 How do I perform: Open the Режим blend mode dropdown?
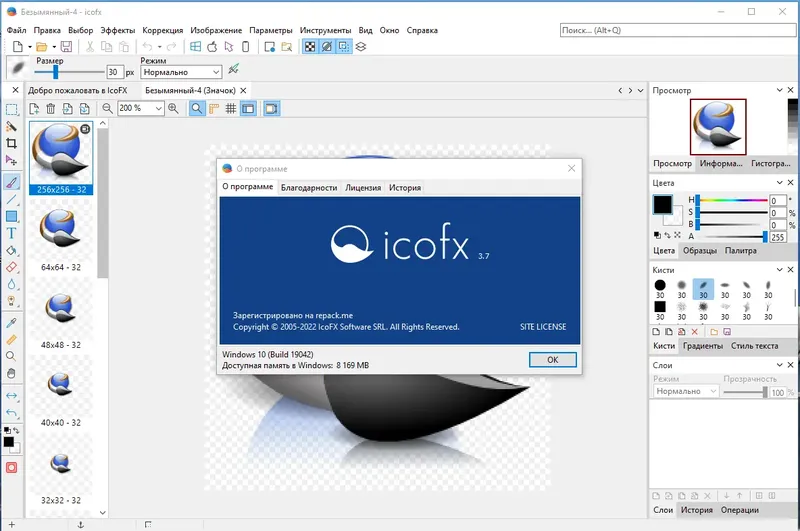(182, 72)
